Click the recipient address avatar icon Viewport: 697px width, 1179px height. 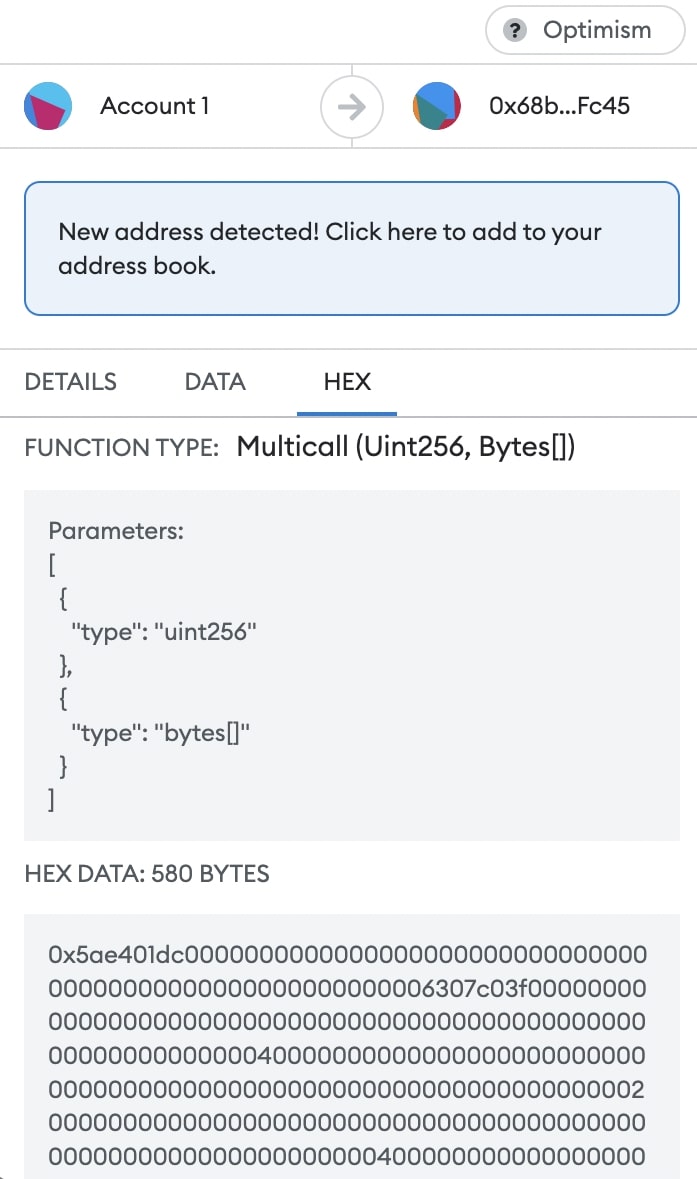point(437,106)
